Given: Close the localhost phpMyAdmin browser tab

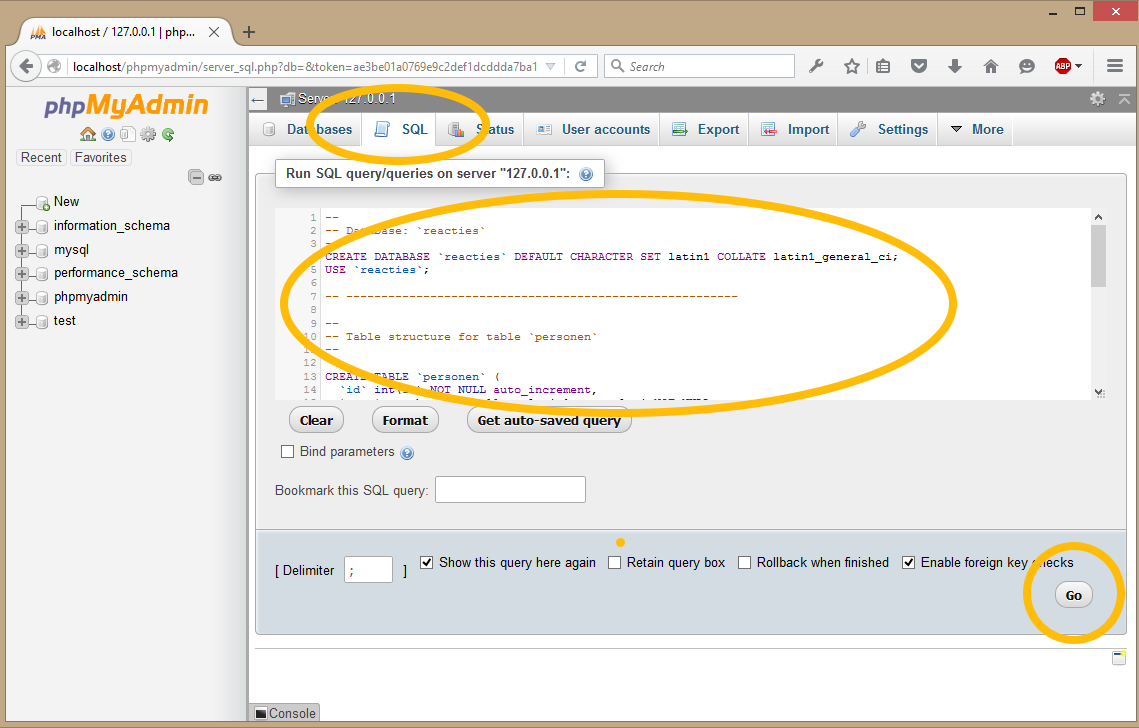Looking at the screenshot, I should [214, 32].
